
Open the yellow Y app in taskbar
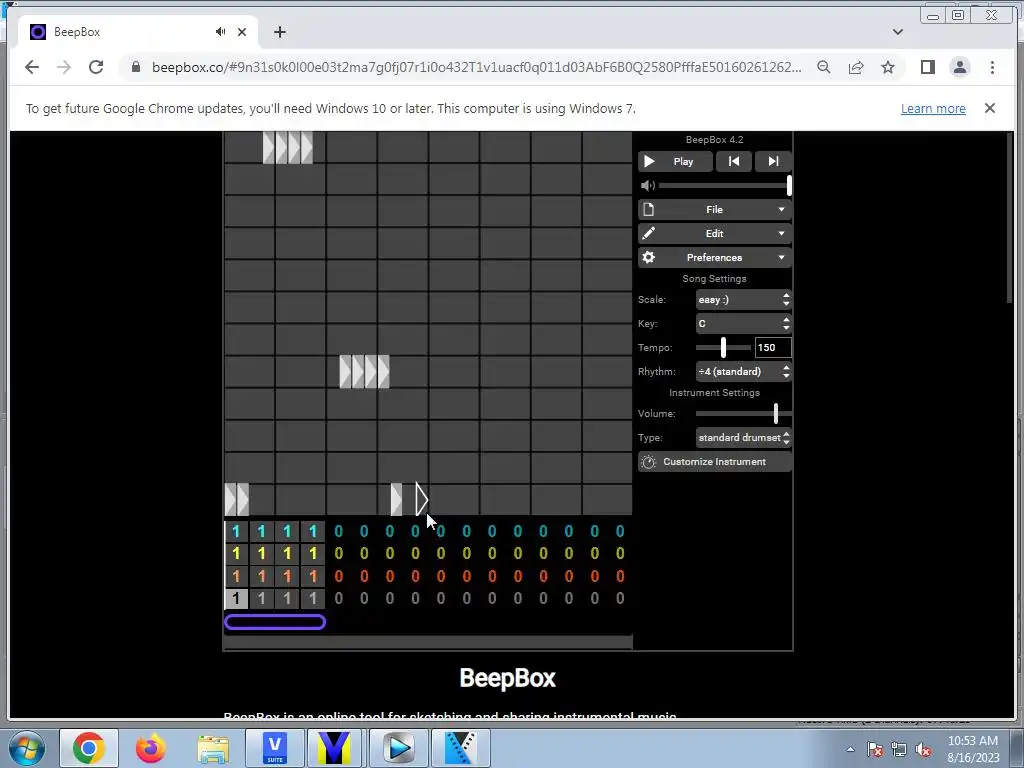pos(334,748)
